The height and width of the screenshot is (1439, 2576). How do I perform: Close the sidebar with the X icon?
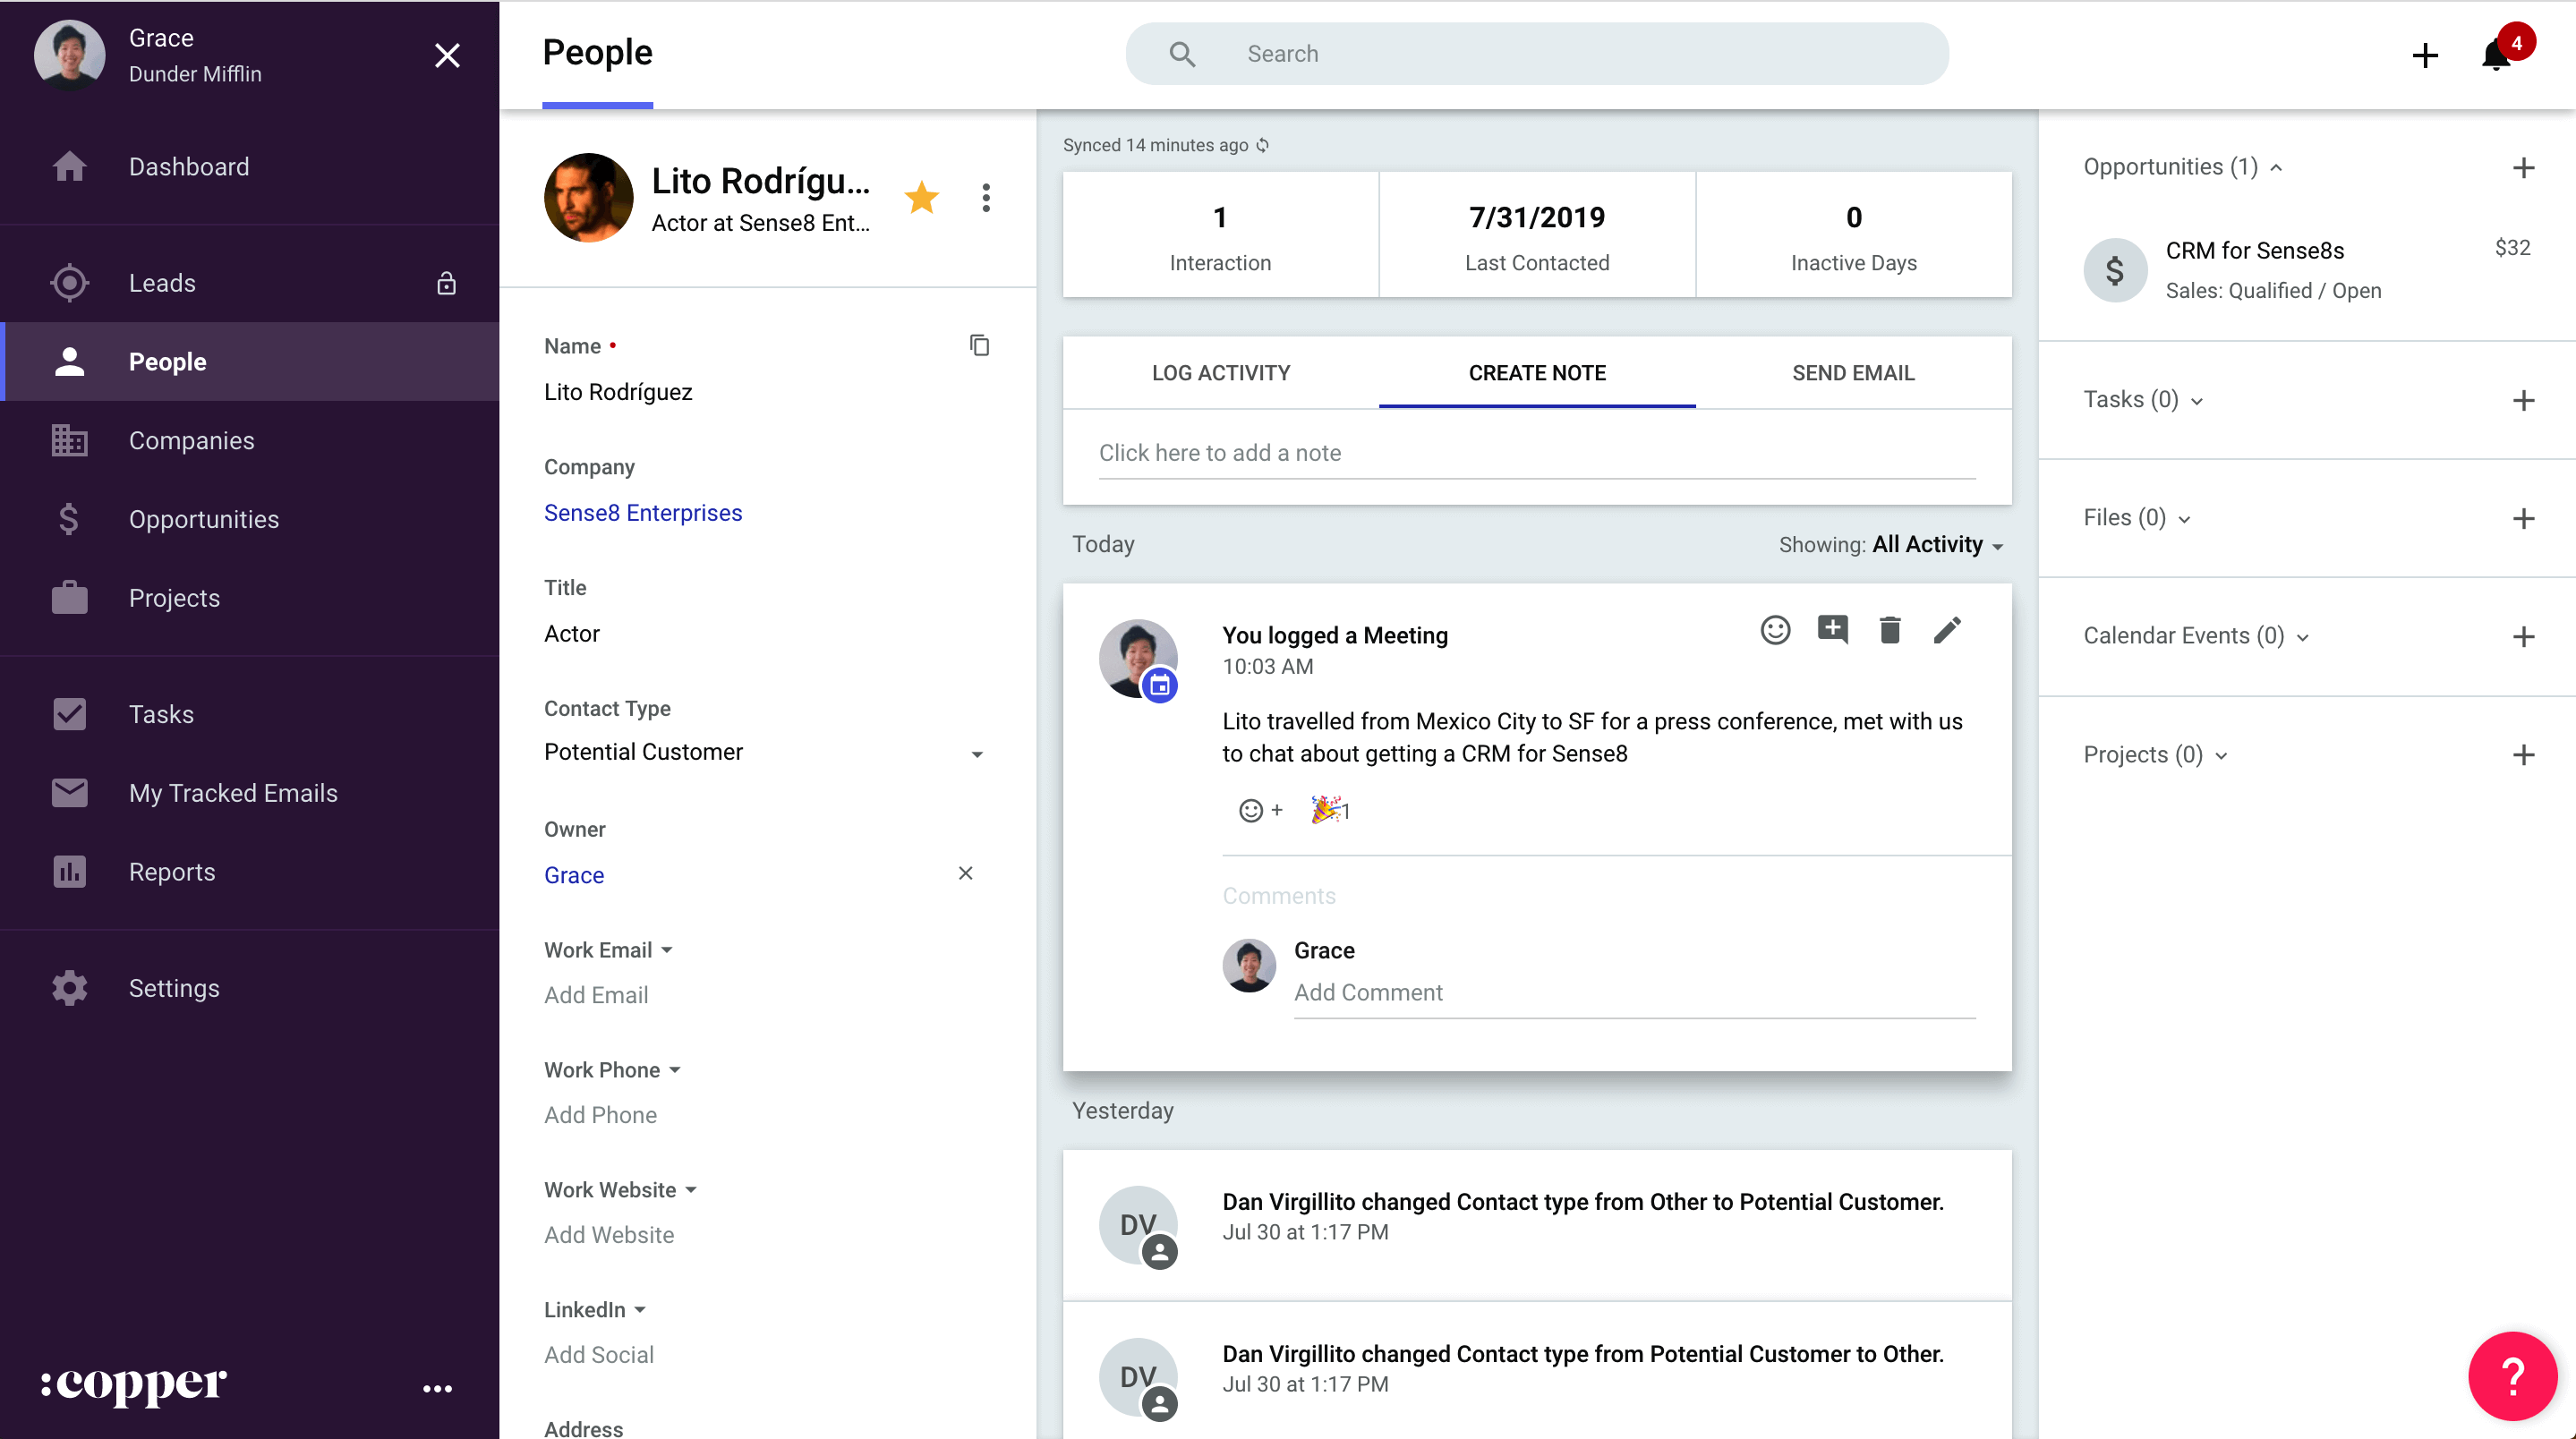tap(447, 55)
